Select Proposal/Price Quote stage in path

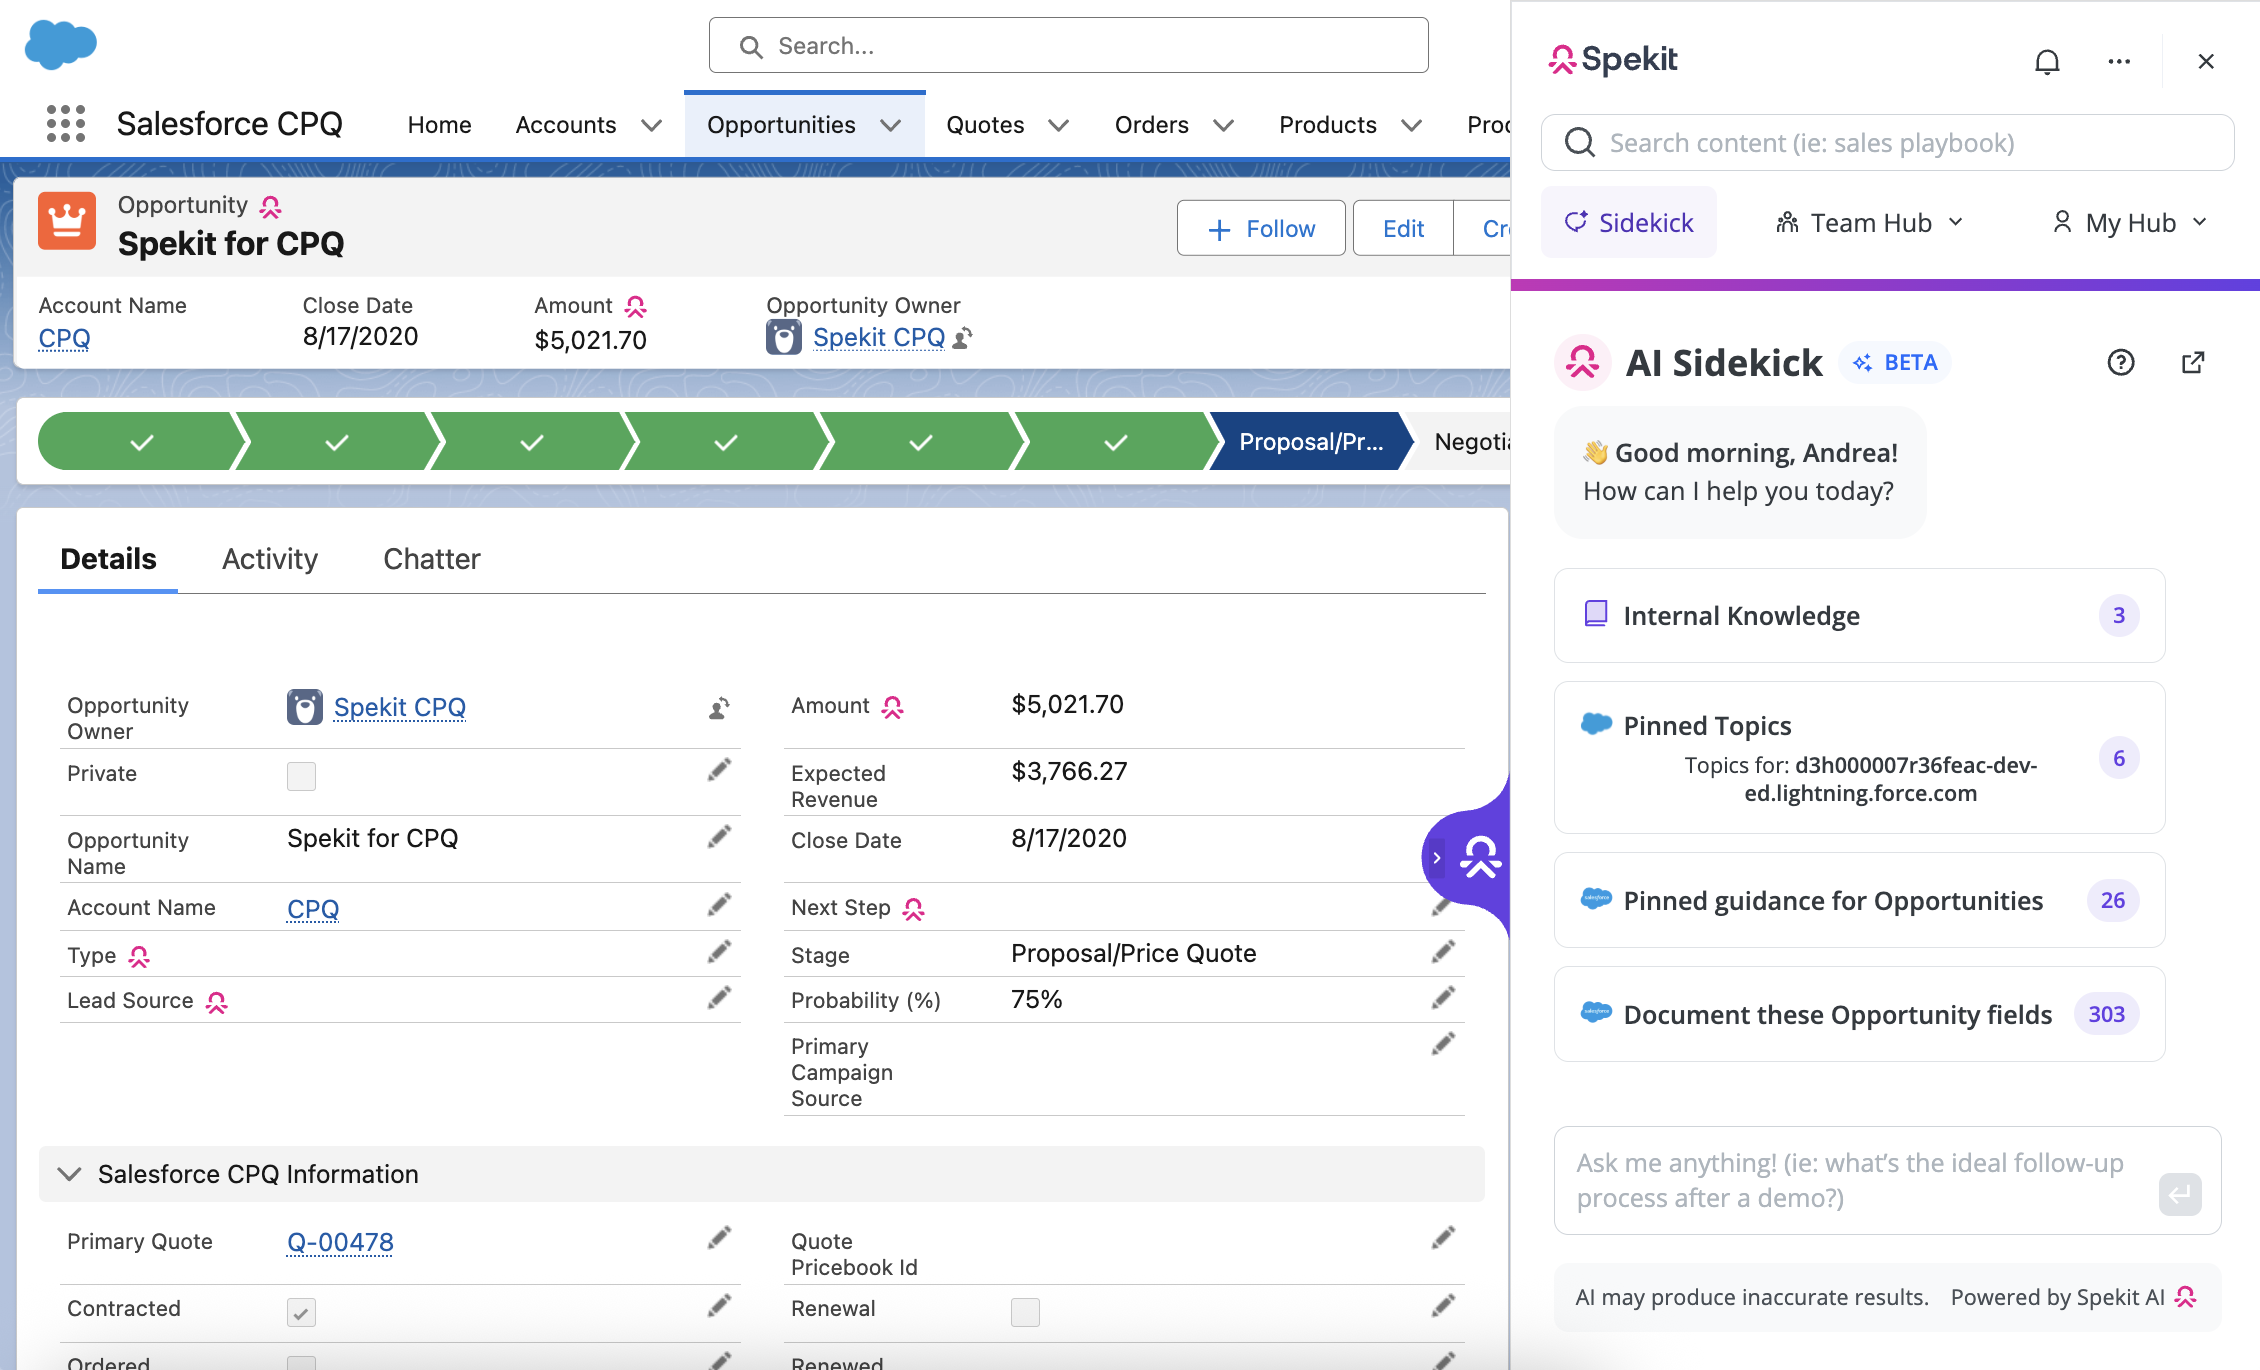click(1310, 442)
